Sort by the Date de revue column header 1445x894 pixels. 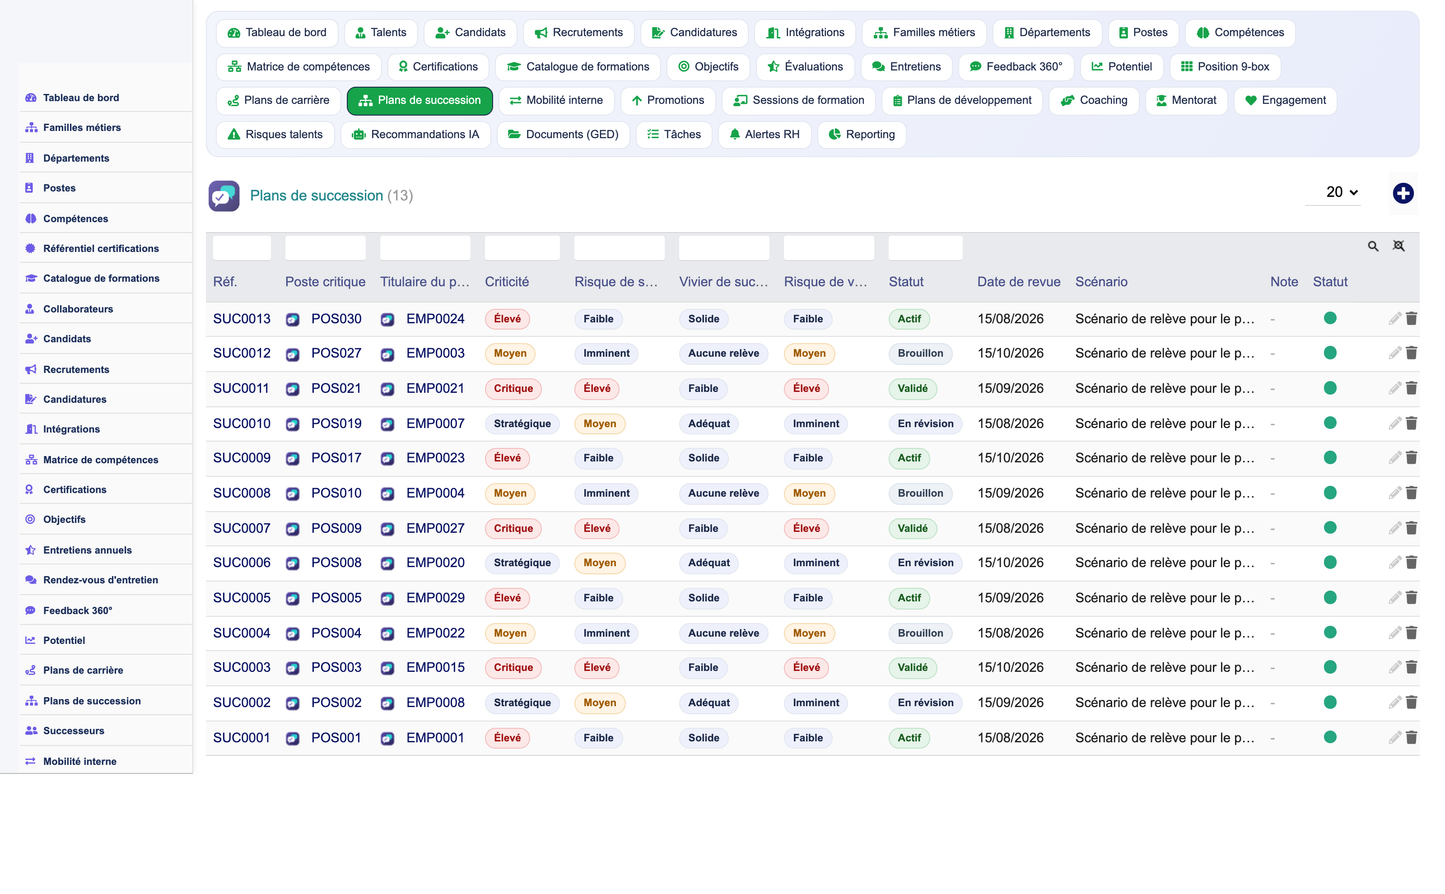(x=1019, y=282)
